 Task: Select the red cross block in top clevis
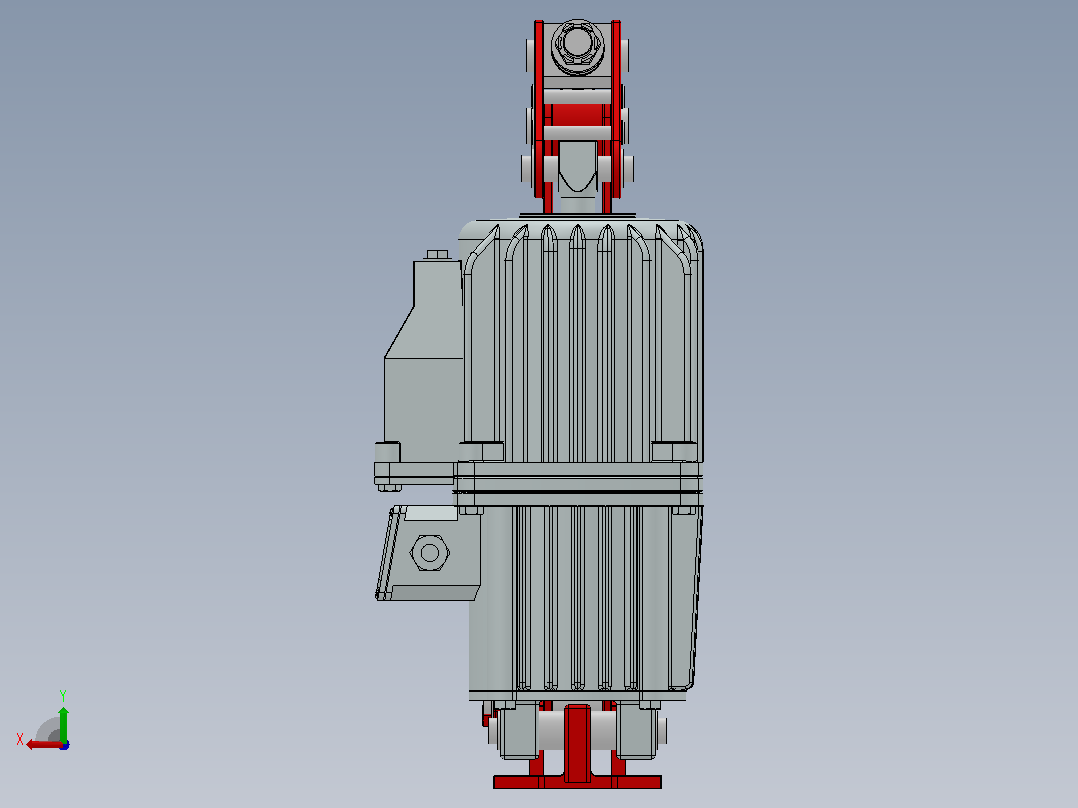(x=577, y=115)
